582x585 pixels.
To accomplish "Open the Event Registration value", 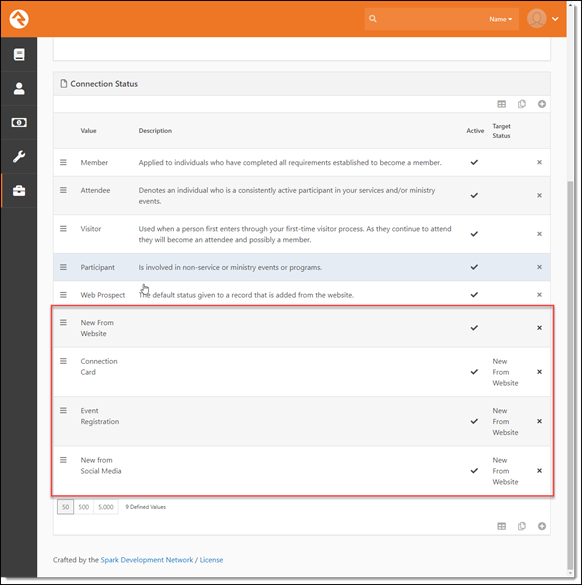I will (100, 416).
